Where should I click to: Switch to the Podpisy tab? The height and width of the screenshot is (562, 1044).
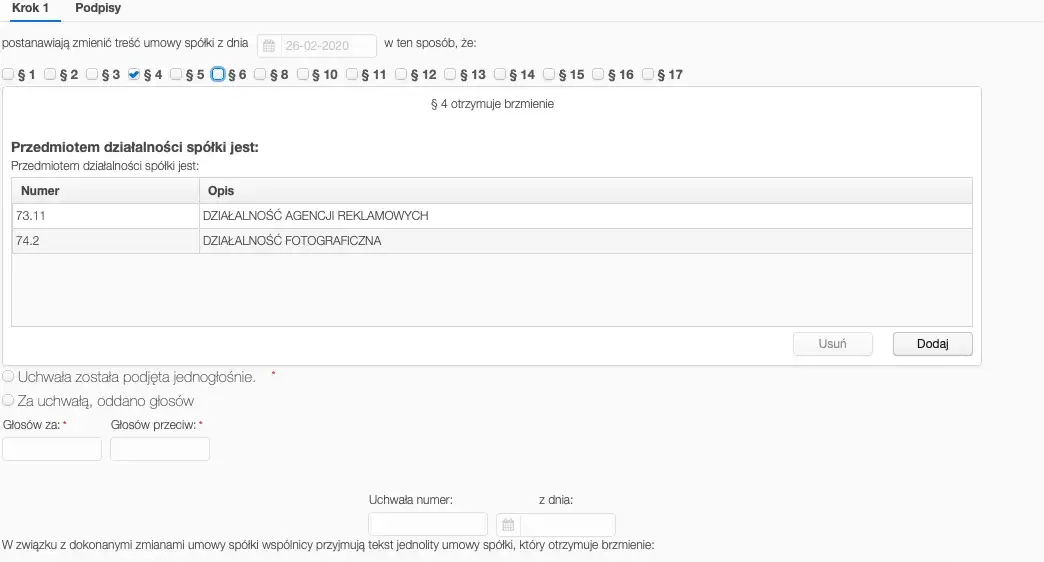[98, 8]
